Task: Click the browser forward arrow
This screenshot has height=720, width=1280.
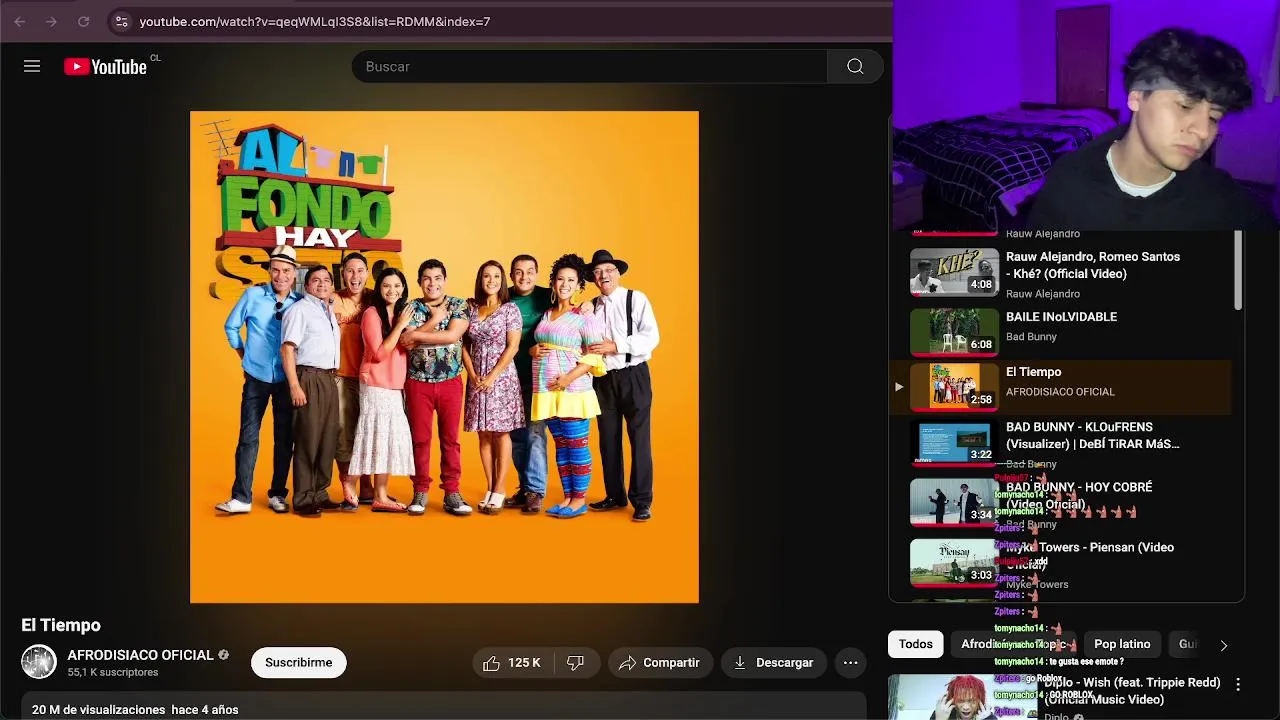Action: pos(51,21)
